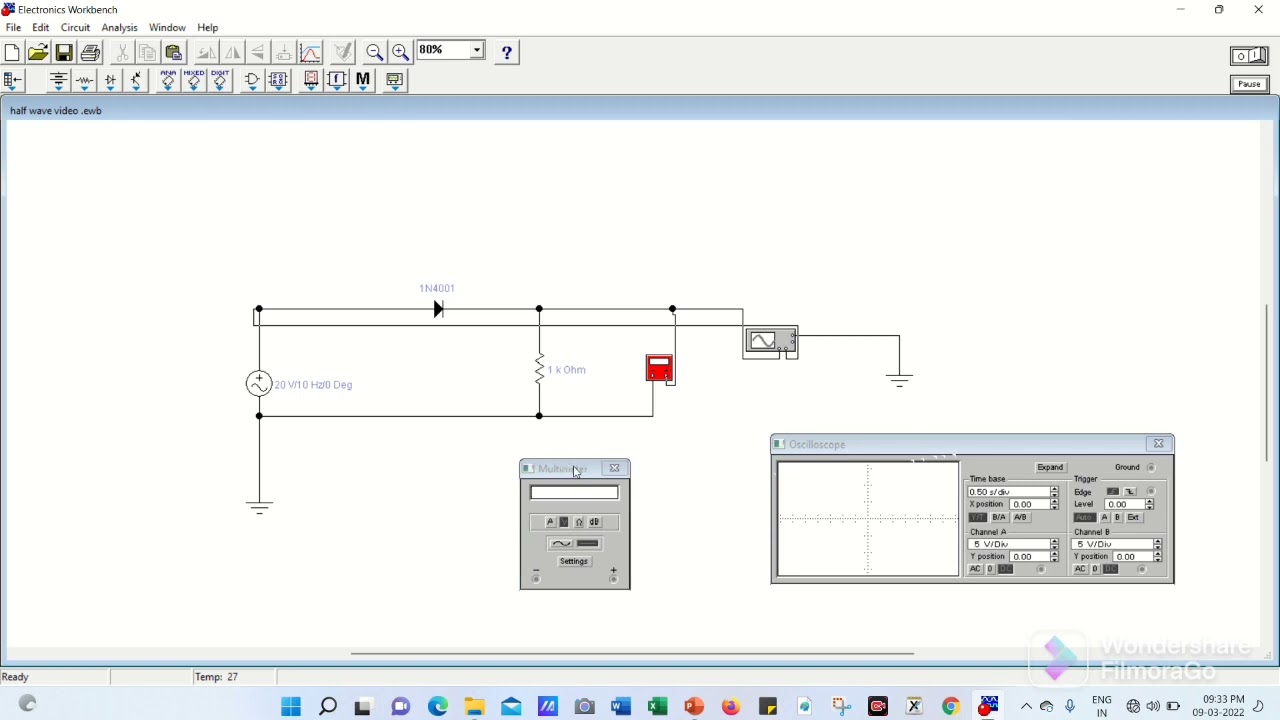The height and width of the screenshot is (720, 1280).
Task: Open the Transistors parts bin
Action: (x=137, y=81)
